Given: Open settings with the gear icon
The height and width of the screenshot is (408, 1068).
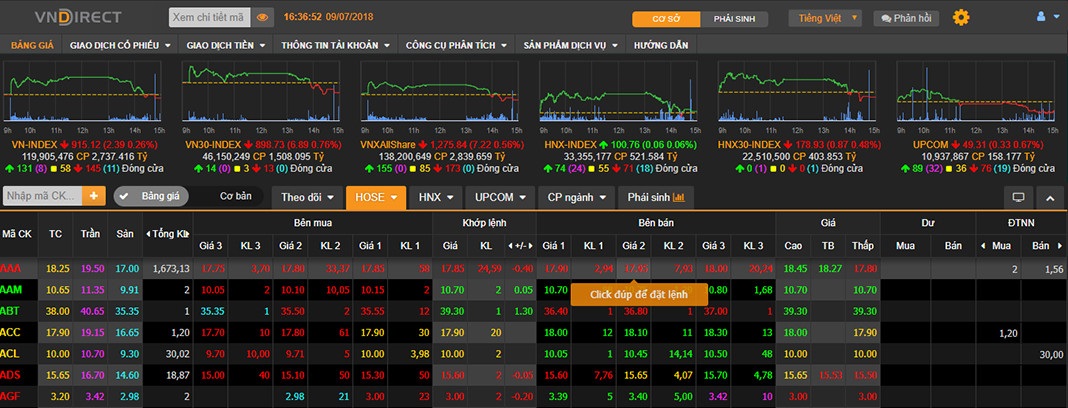Looking at the screenshot, I should click(x=961, y=17).
